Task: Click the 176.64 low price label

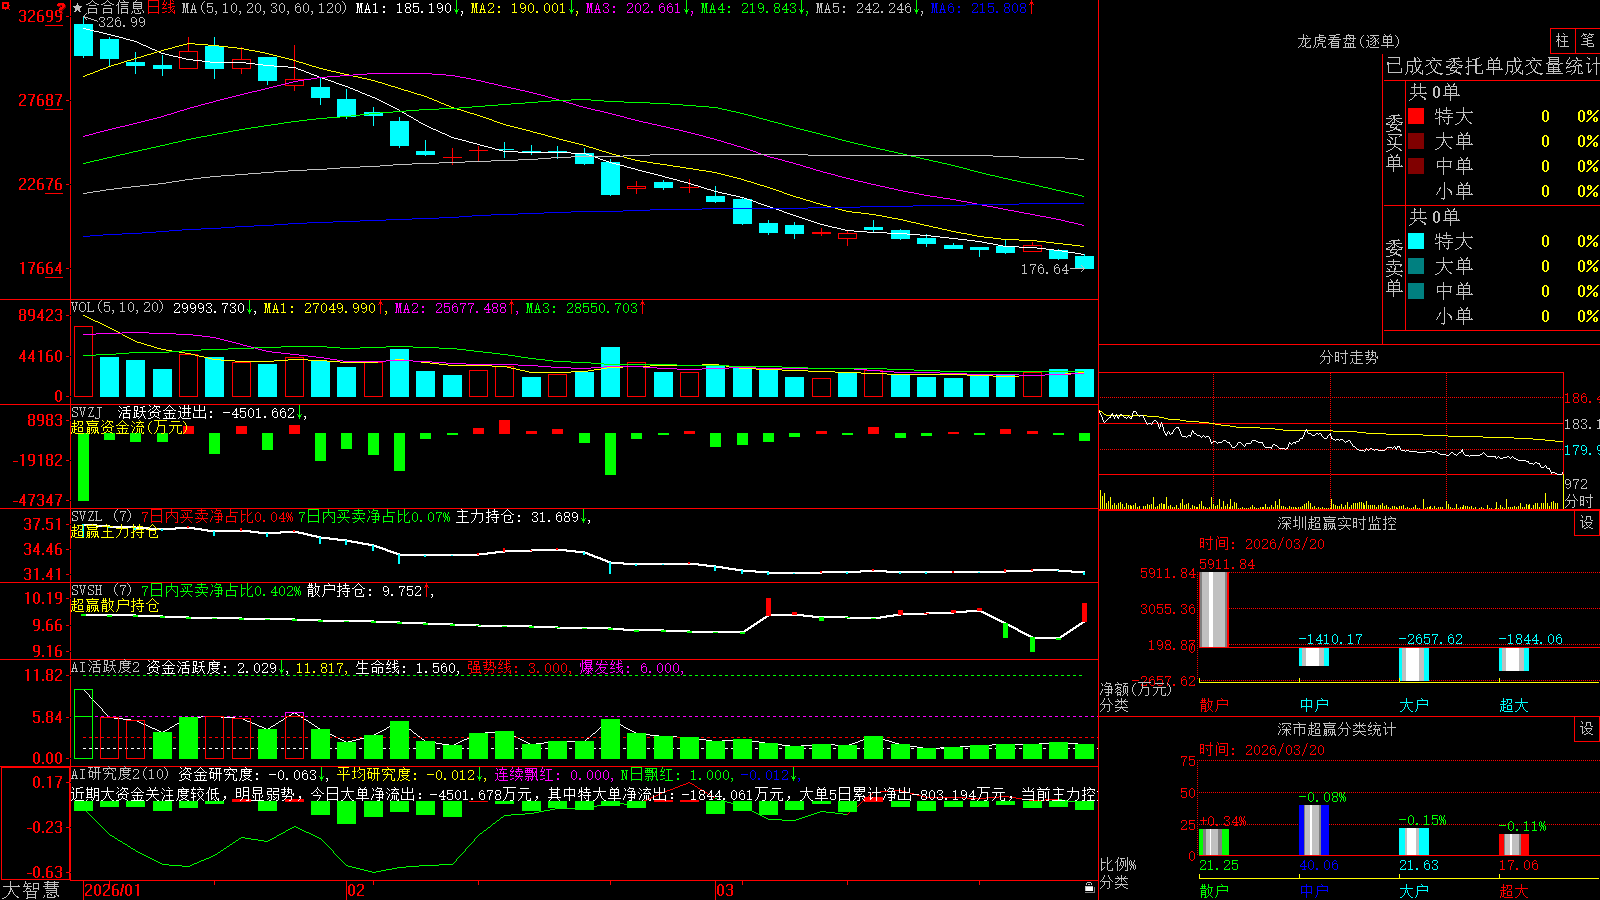Action: click(x=1045, y=269)
